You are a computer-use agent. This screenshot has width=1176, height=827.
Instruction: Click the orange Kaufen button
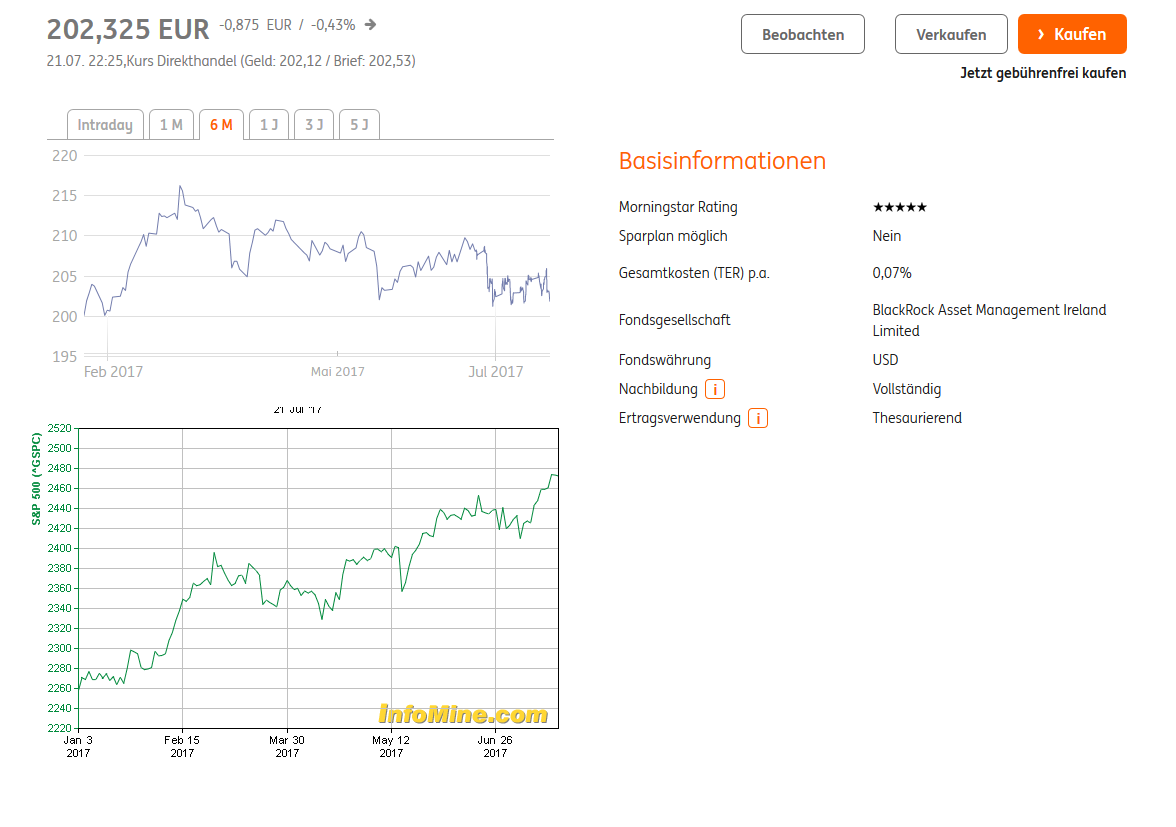pos(1072,34)
